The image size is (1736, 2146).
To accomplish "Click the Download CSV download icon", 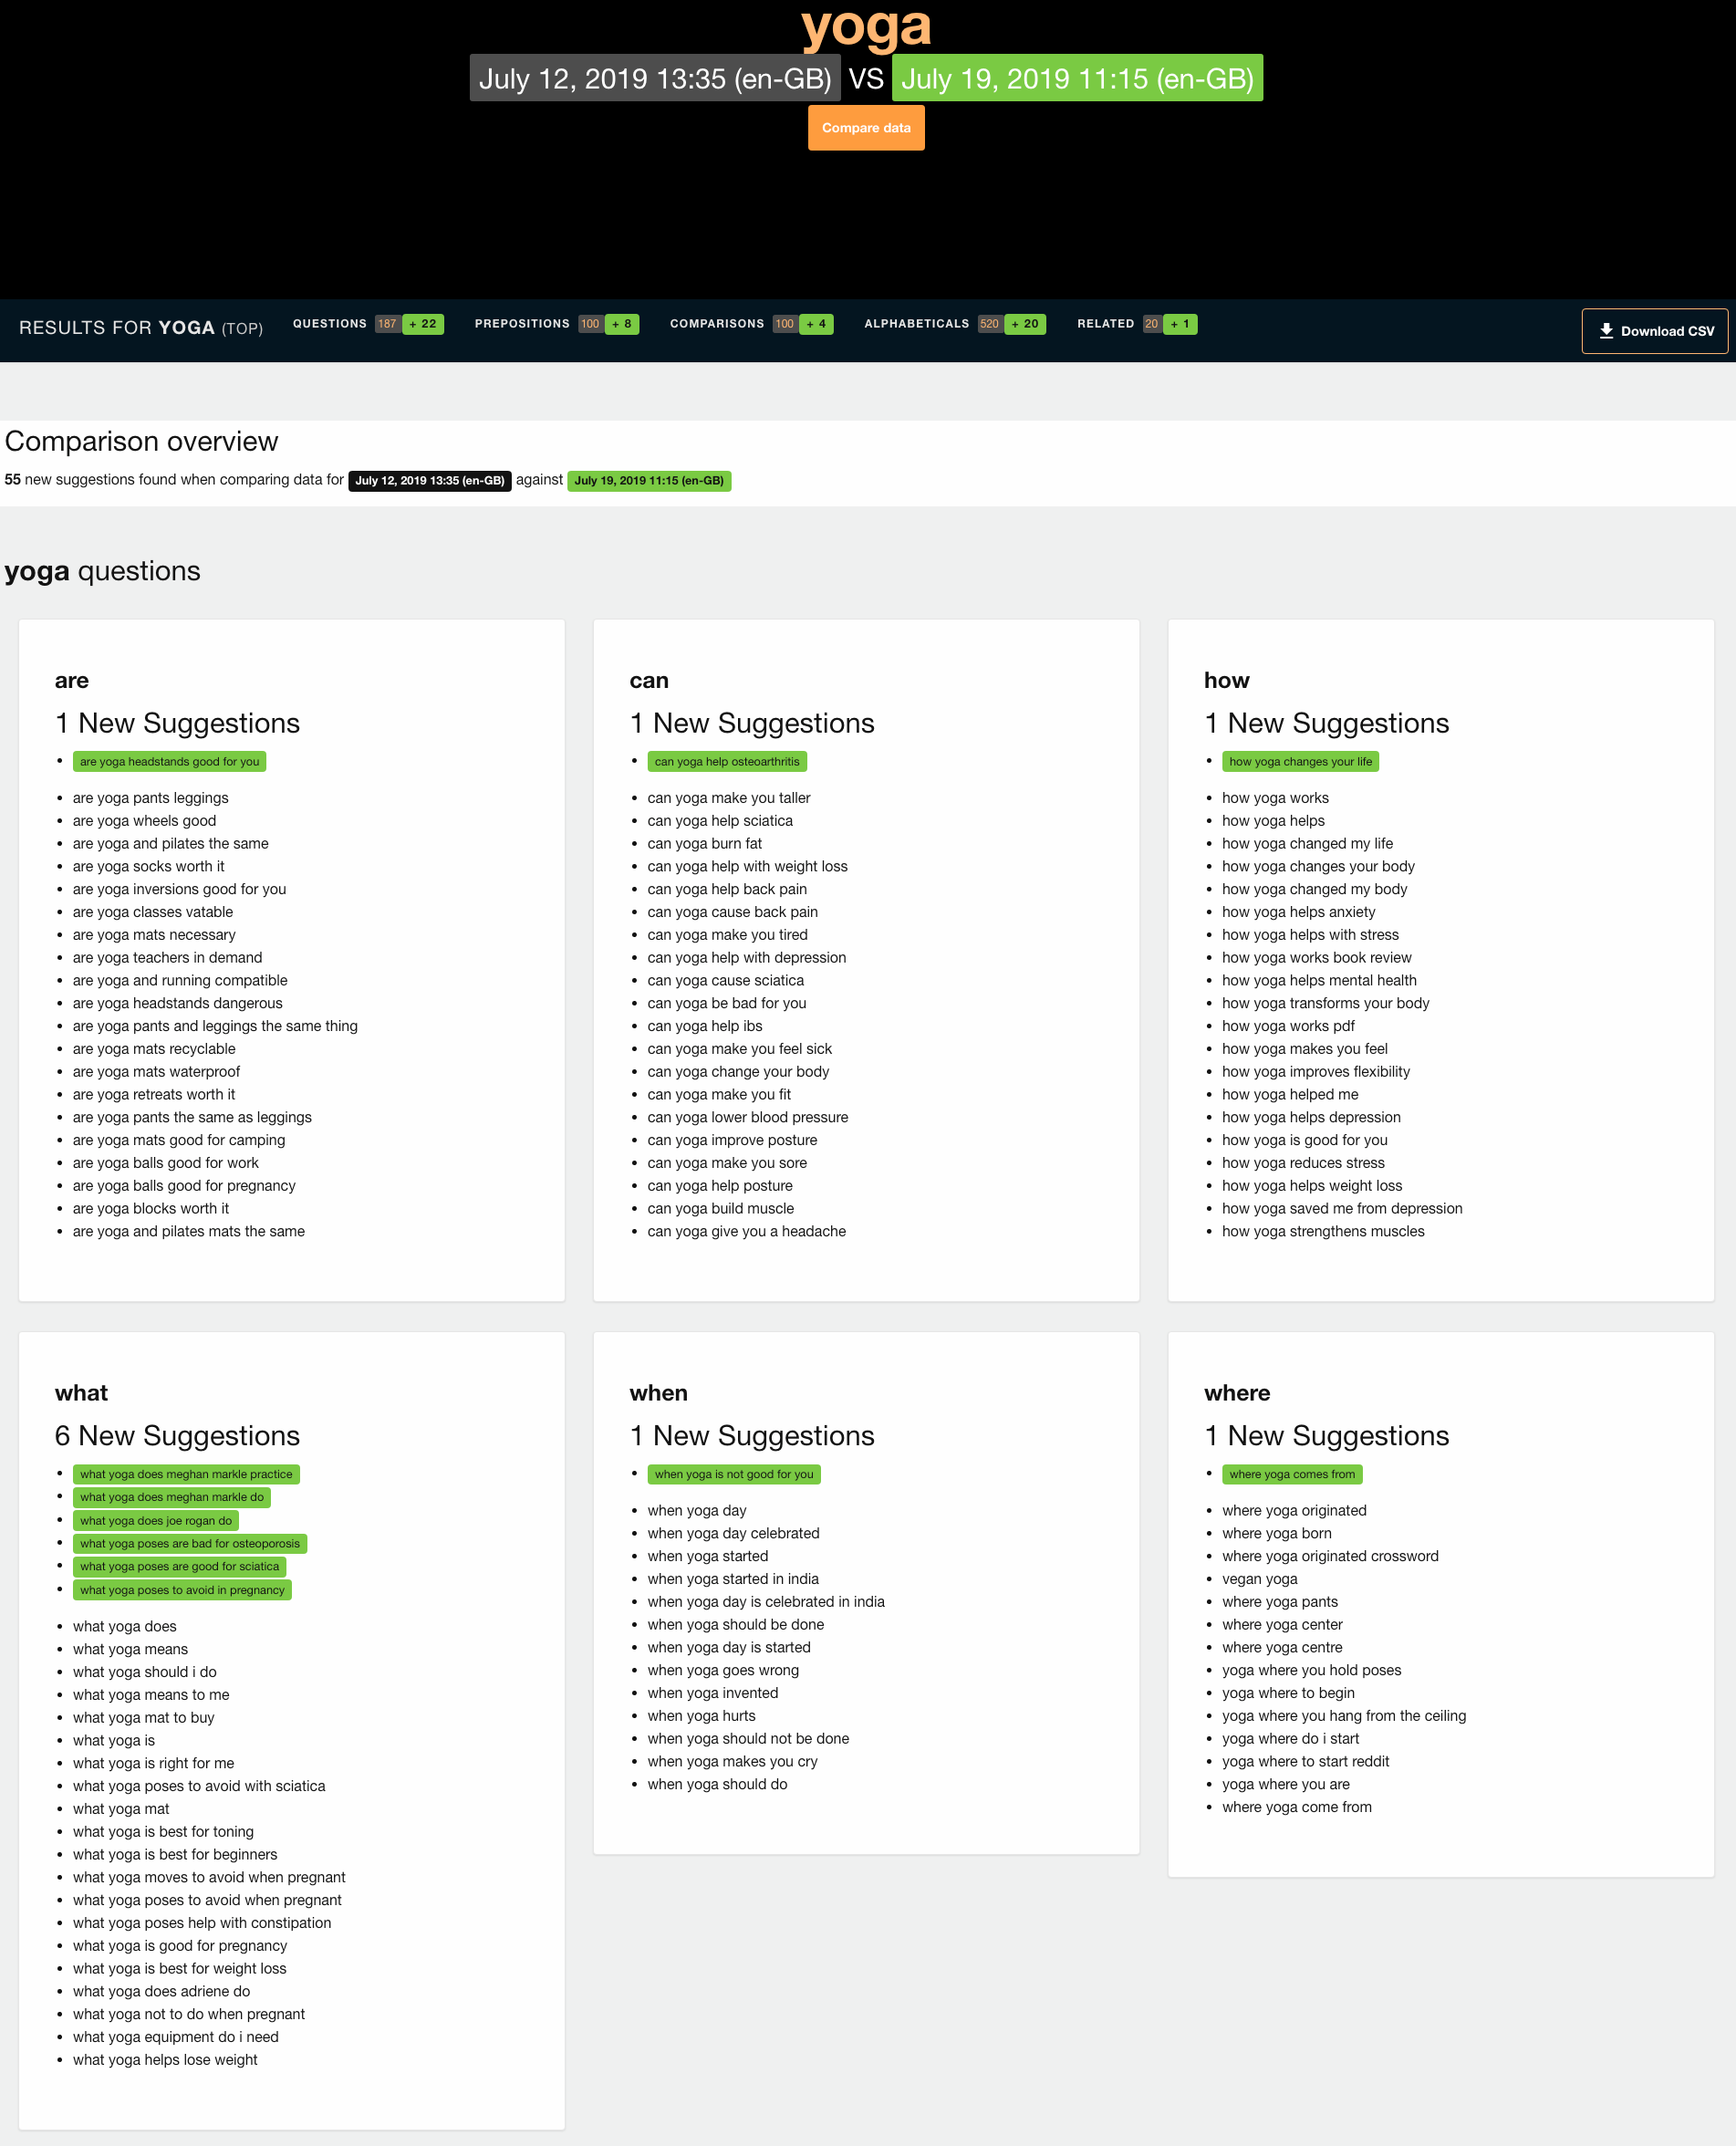I will (x=1608, y=330).
